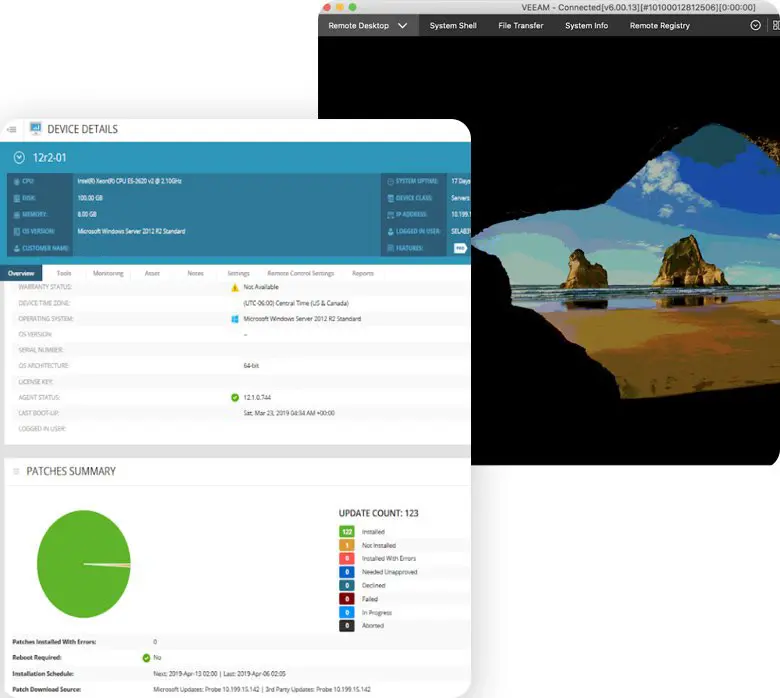Screen dimensions: 780x698
Task: Open Remote Registry in the VEEAM window
Action: (x=660, y=25)
